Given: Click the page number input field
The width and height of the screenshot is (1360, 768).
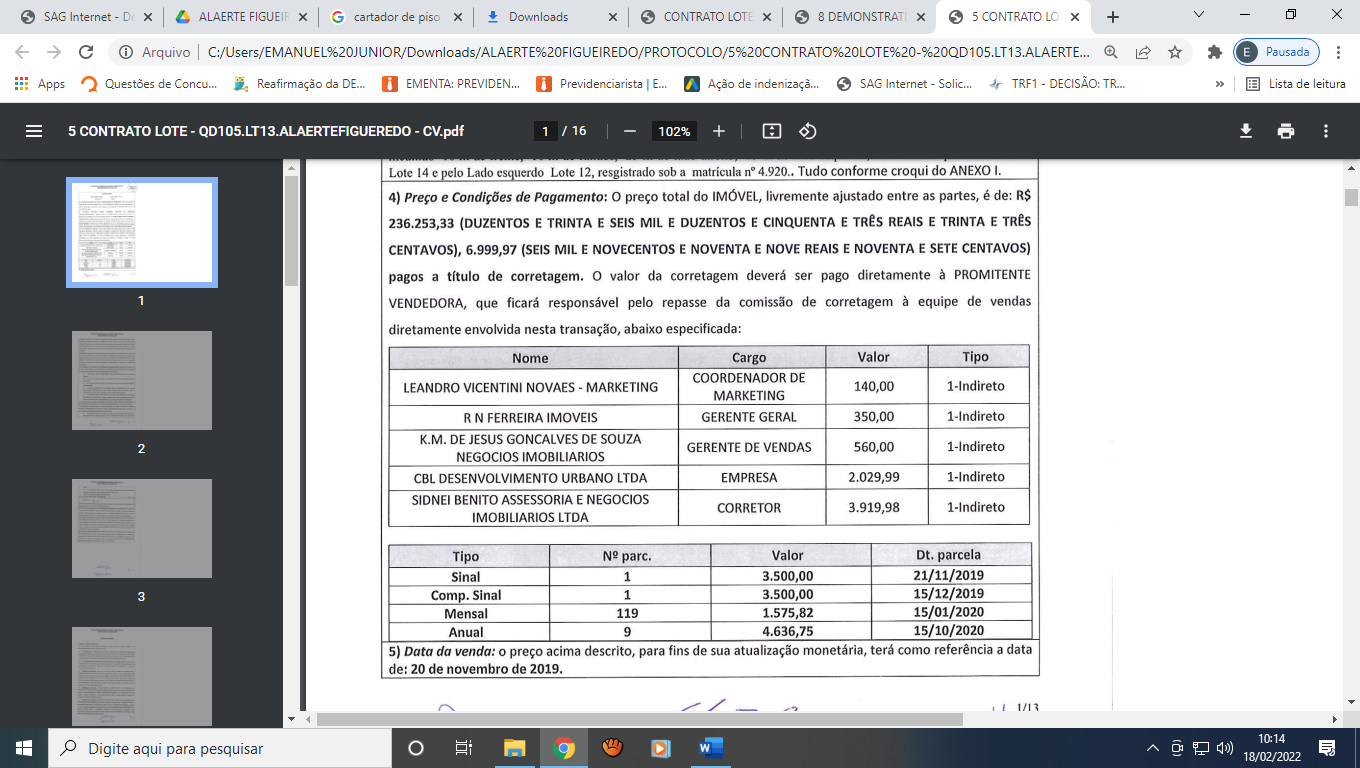Looking at the screenshot, I should point(545,131).
